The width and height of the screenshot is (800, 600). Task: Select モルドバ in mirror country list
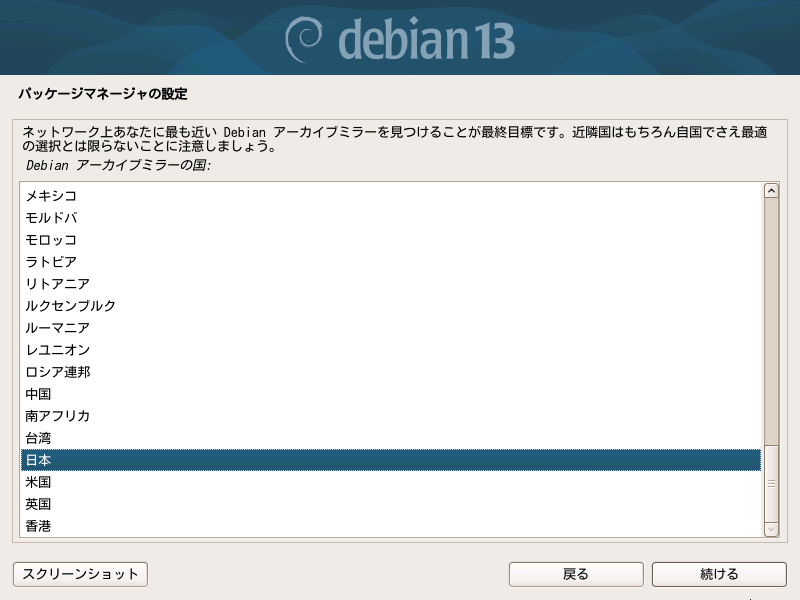tap(391, 218)
